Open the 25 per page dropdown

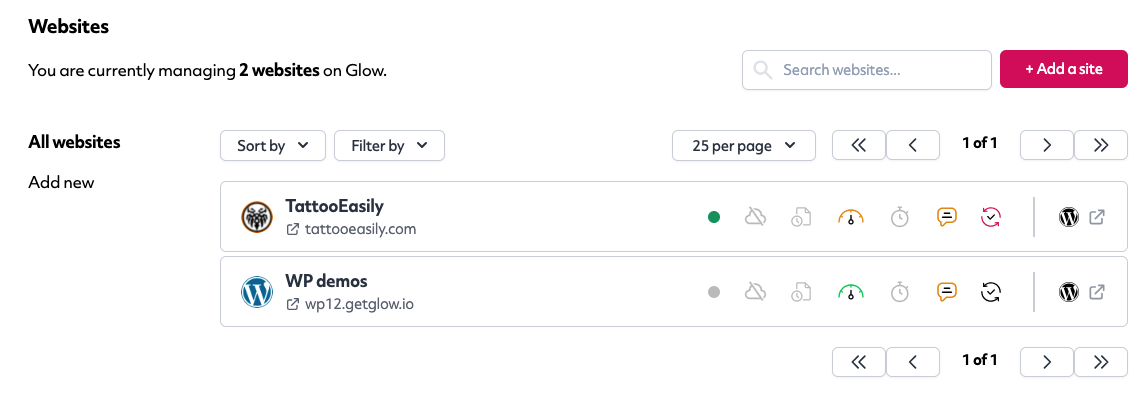(744, 145)
